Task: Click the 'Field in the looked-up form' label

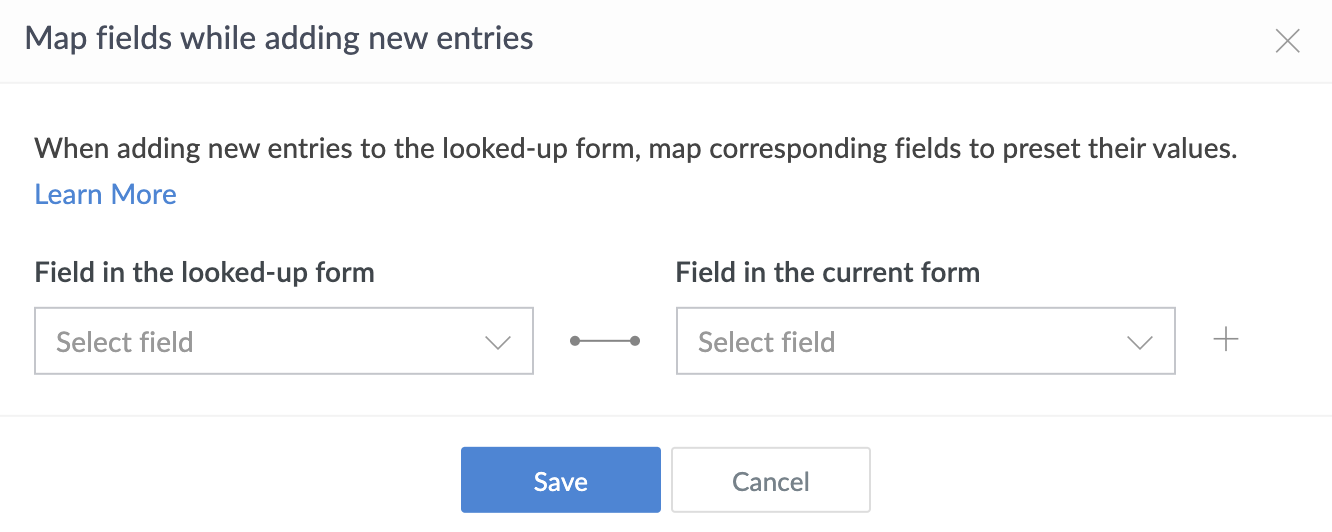Action: (204, 272)
